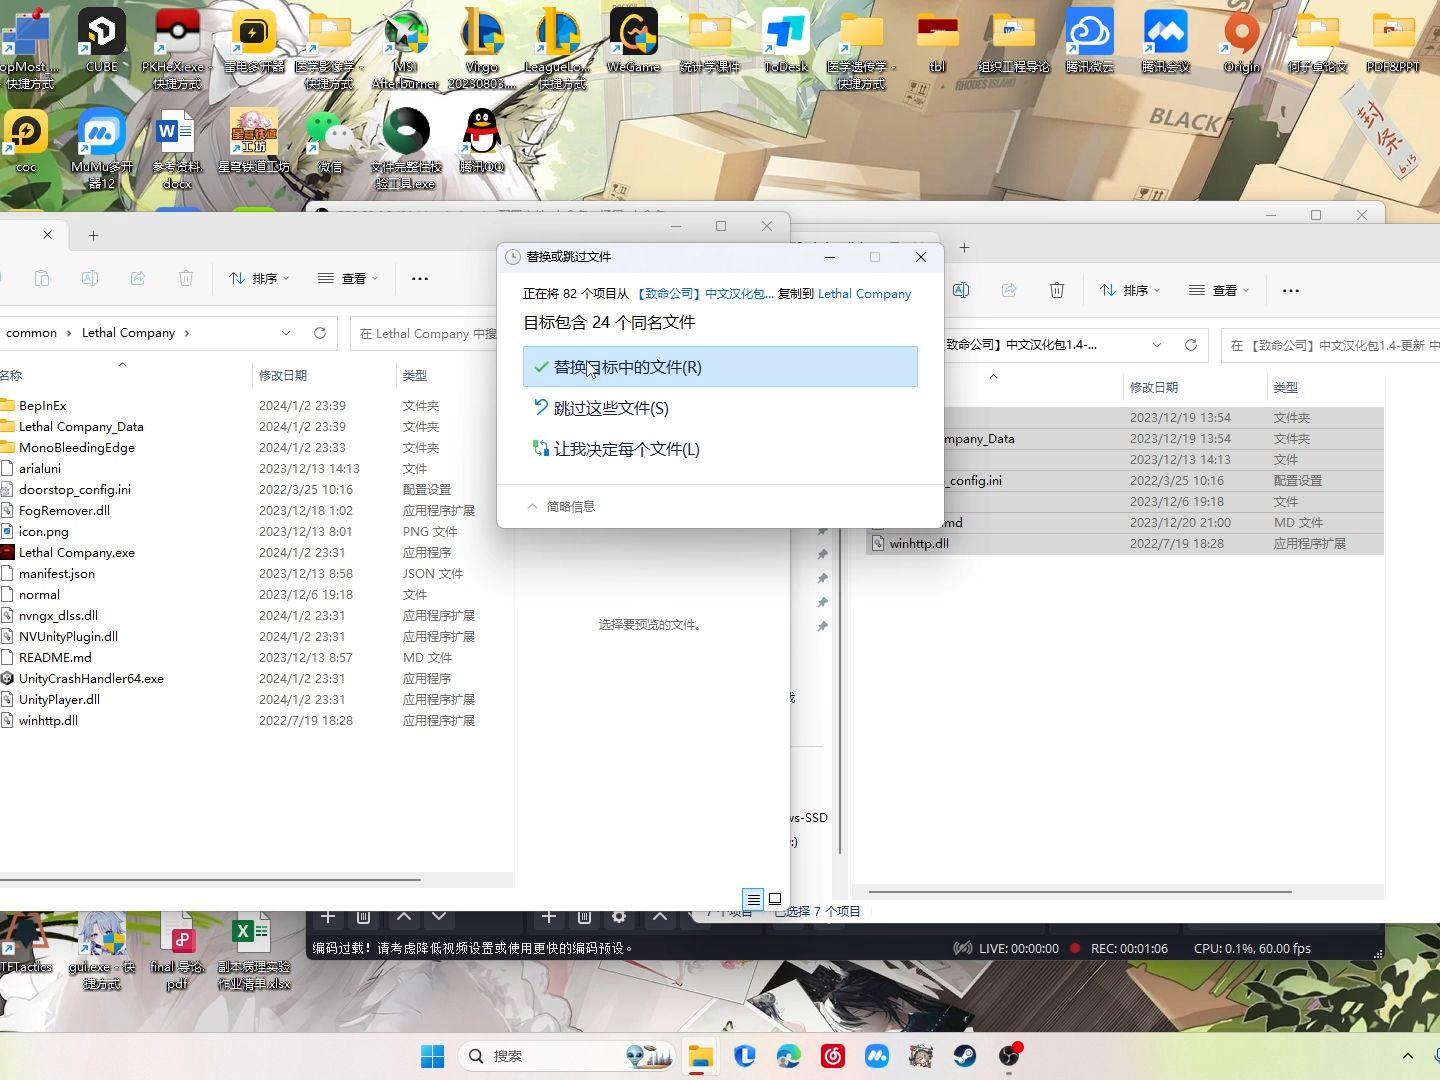
Task: Open NetEase Cloud Music from the taskbar
Action: [x=833, y=1056]
